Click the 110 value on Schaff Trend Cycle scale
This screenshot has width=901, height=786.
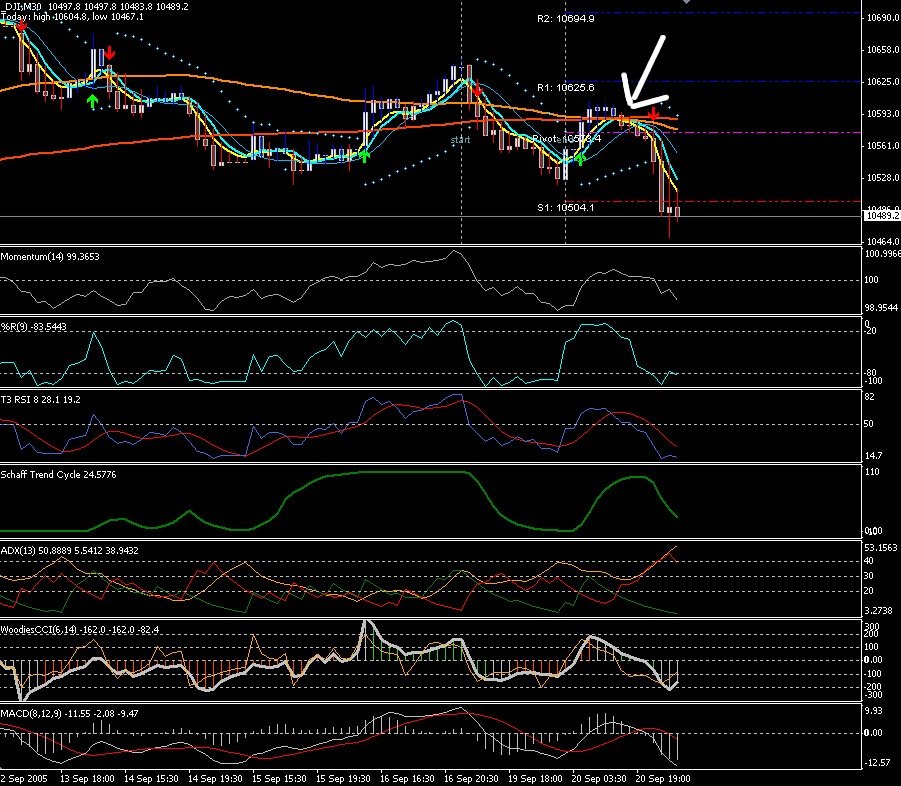(x=872, y=472)
